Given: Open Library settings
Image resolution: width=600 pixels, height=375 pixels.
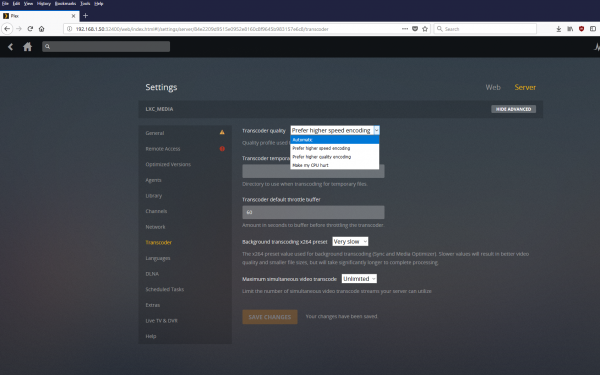Looking at the screenshot, I should (x=153, y=196).
